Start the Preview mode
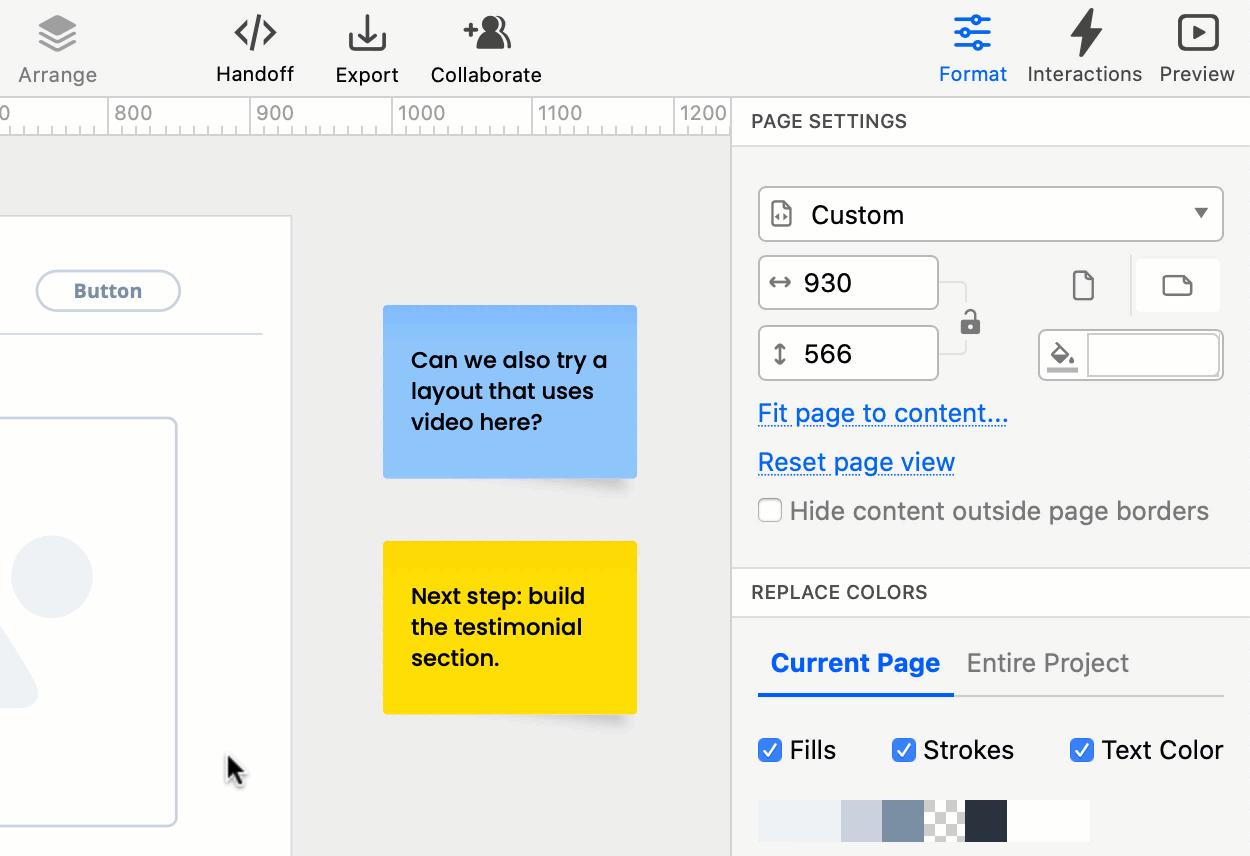Image resolution: width=1250 pixels, height=856 pixels. (1197, 45)
